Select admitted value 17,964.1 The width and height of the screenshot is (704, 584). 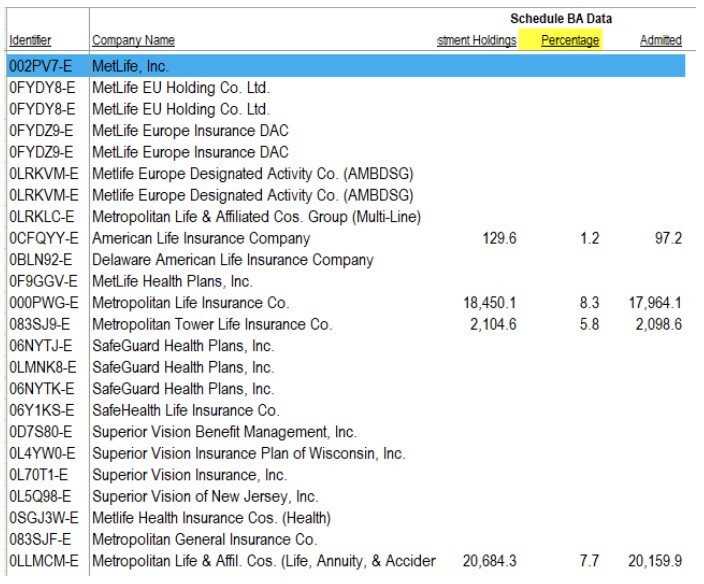655,303
